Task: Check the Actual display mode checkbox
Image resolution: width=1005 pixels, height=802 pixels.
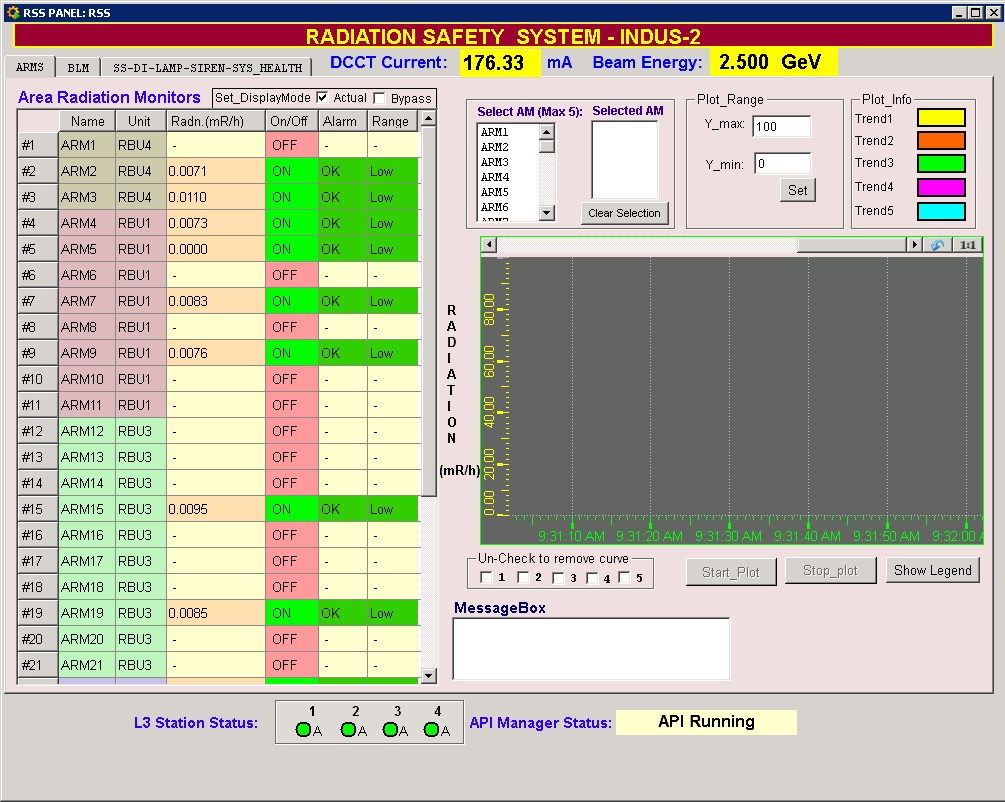Action: 322,97
